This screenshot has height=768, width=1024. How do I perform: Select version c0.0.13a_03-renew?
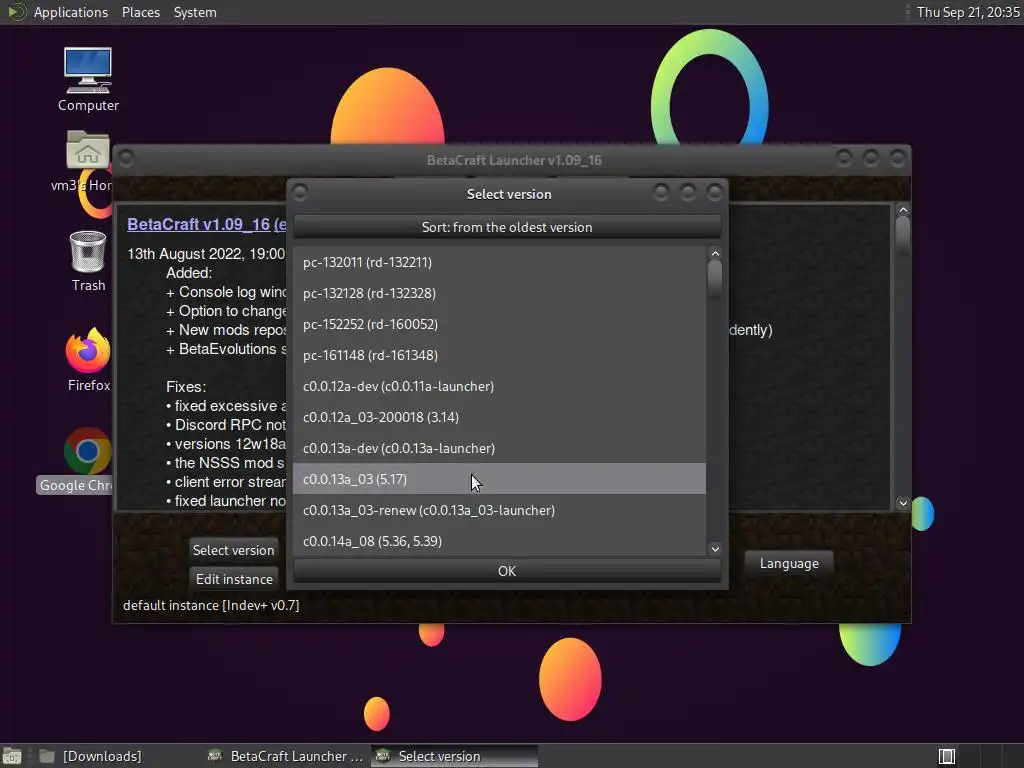499,510
